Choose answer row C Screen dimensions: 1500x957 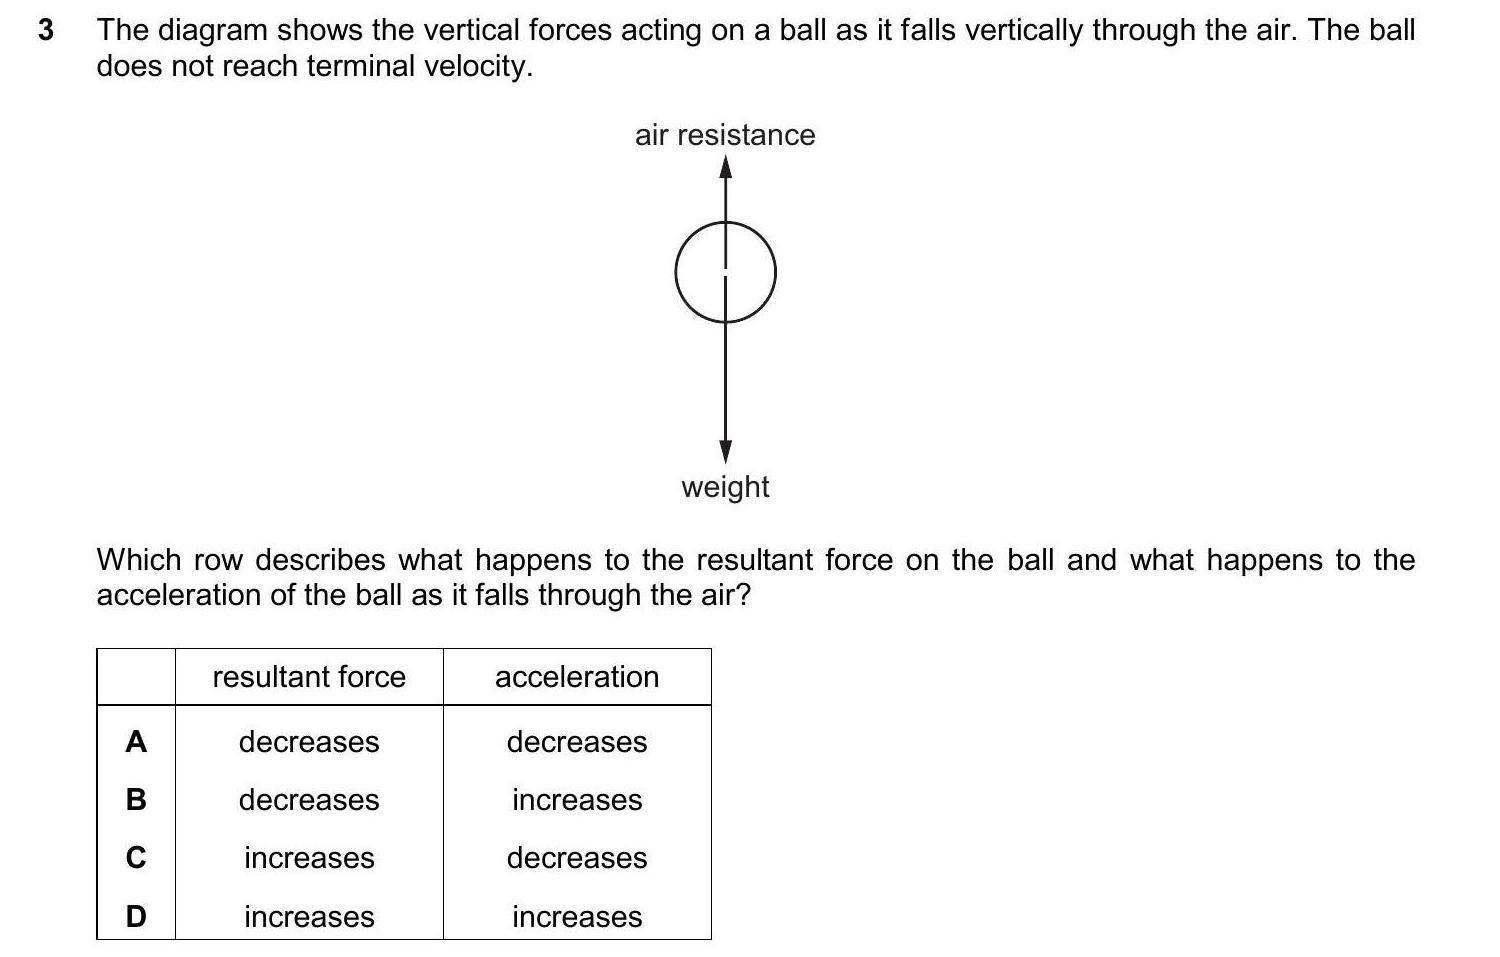(136, 858)
